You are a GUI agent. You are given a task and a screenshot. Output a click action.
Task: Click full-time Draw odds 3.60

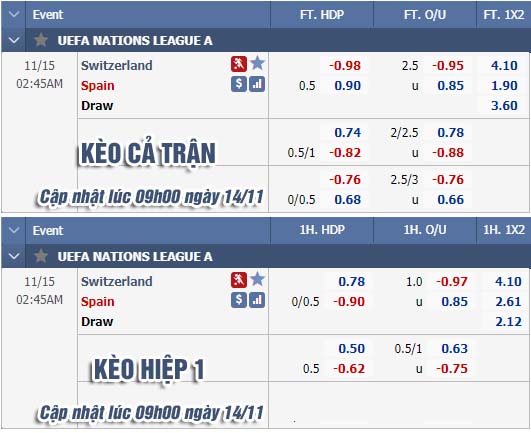tap(504, 106)
